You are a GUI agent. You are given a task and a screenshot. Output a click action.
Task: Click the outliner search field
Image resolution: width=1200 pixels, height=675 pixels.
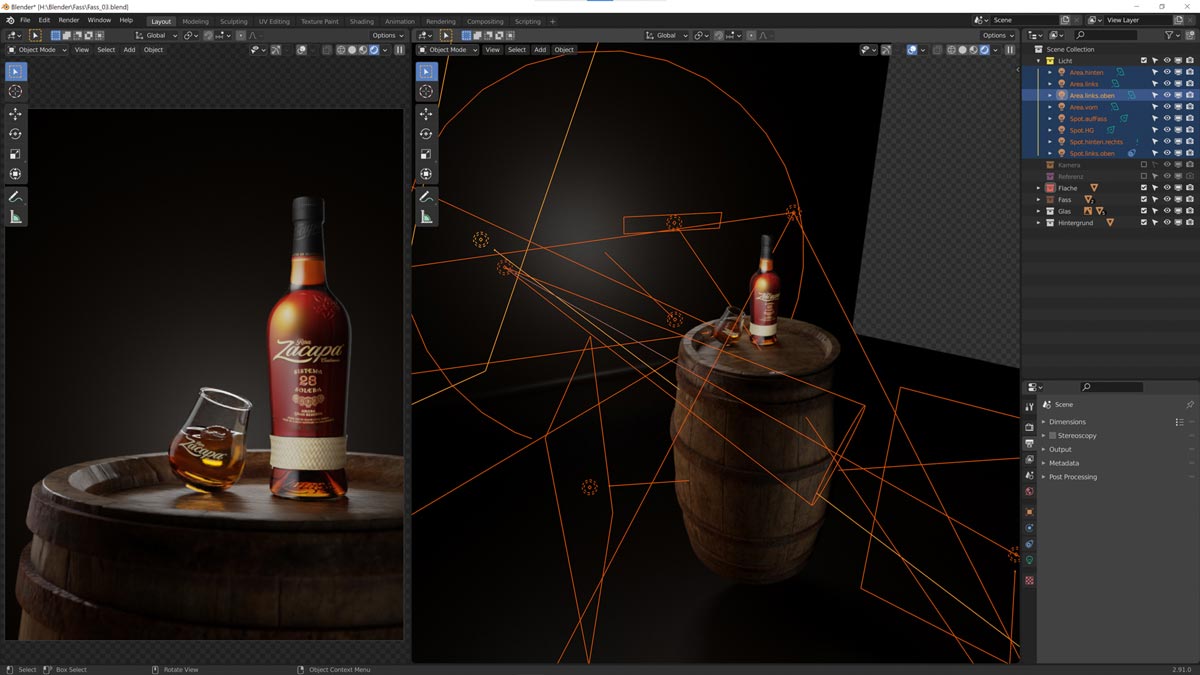point(1105,35)
